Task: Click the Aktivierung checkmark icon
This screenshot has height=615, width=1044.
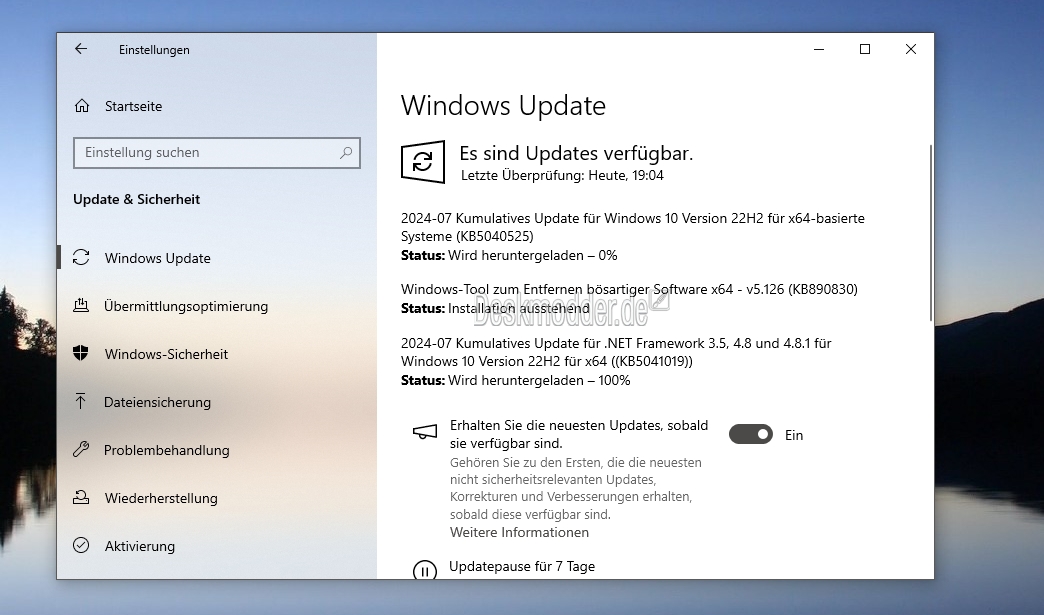Action: coord(81,545)
